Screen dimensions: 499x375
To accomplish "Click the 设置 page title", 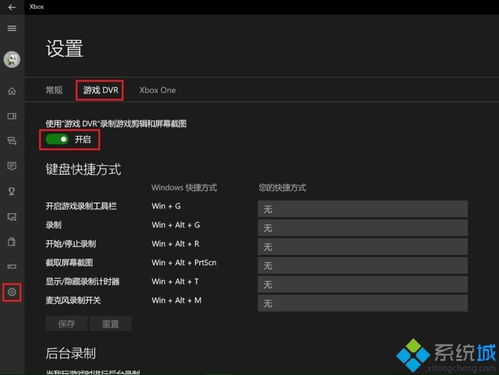I will (64, 49).
